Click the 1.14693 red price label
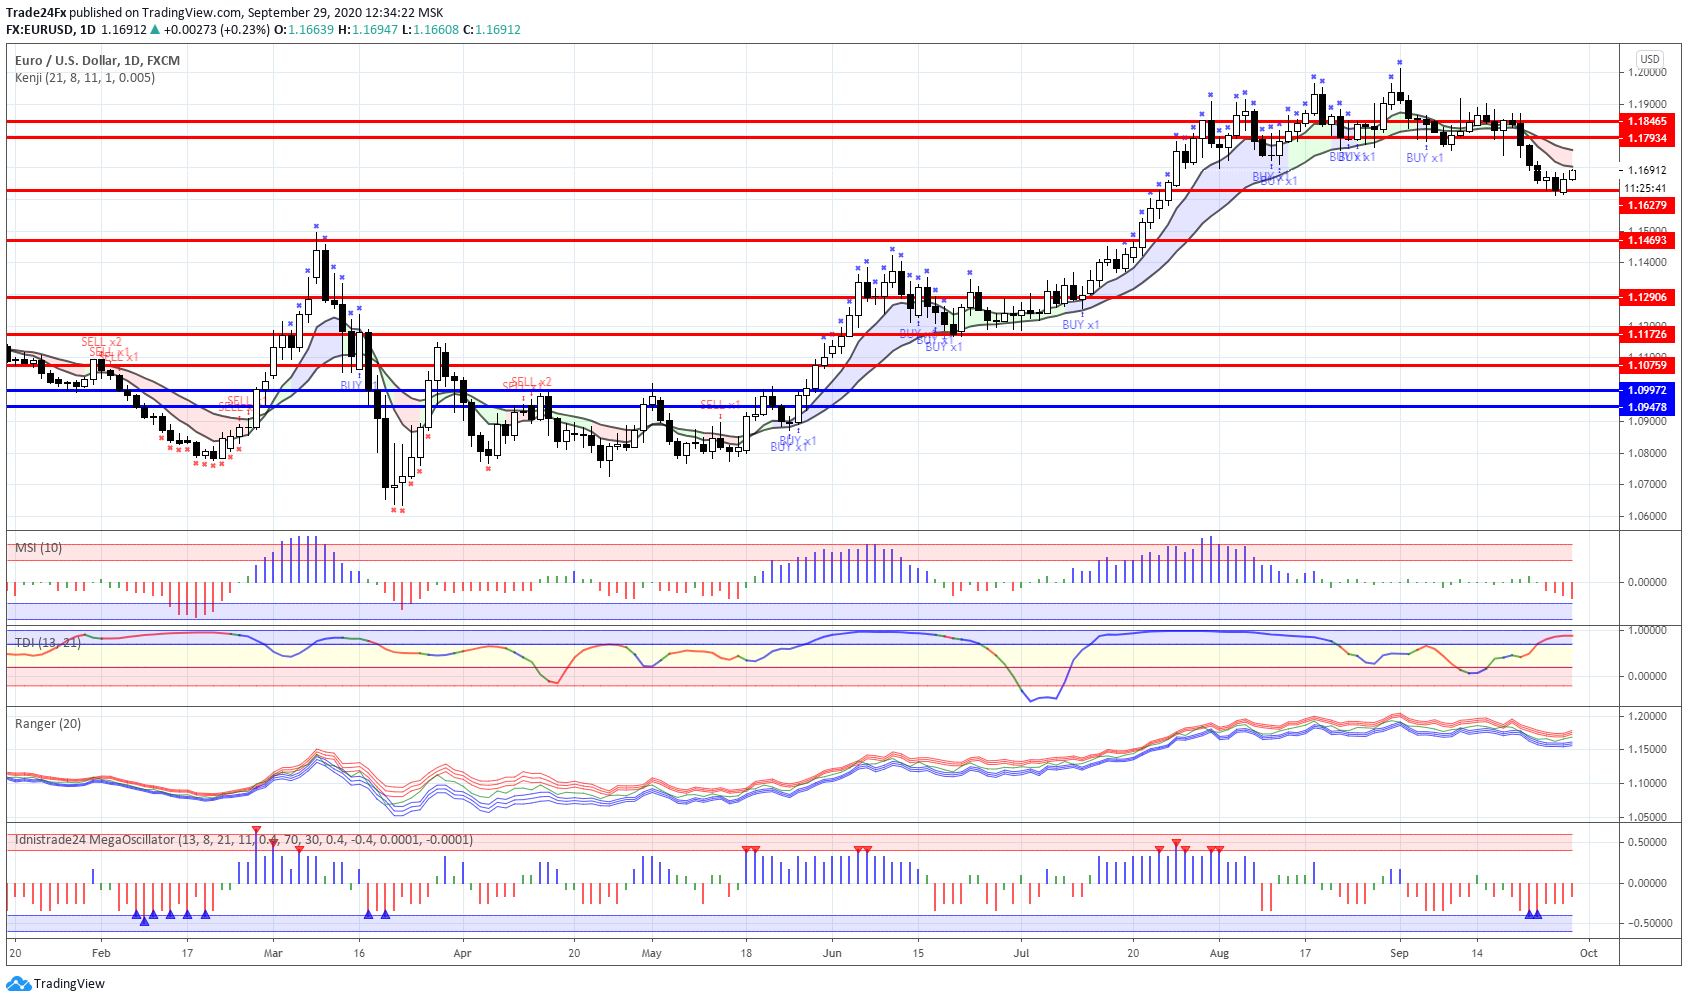 tap(1648, 240)
